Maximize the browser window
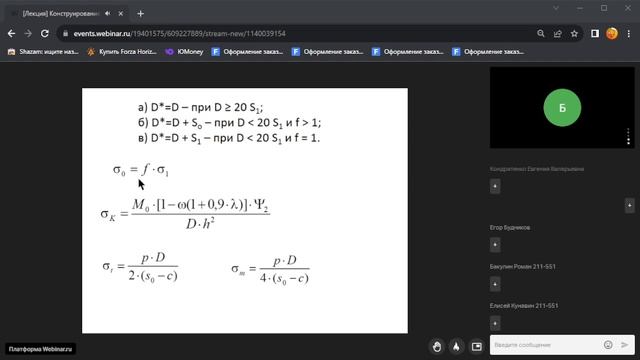The image size is (640, 360). [x=604, y=8]
